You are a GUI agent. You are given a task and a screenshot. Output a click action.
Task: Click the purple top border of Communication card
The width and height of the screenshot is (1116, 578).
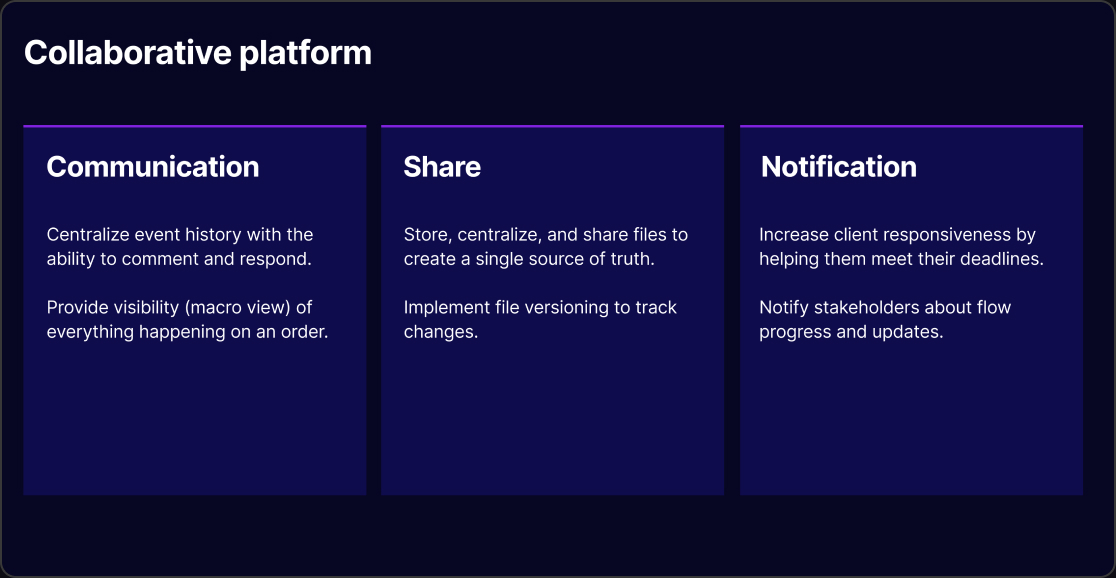coord(195,126)
